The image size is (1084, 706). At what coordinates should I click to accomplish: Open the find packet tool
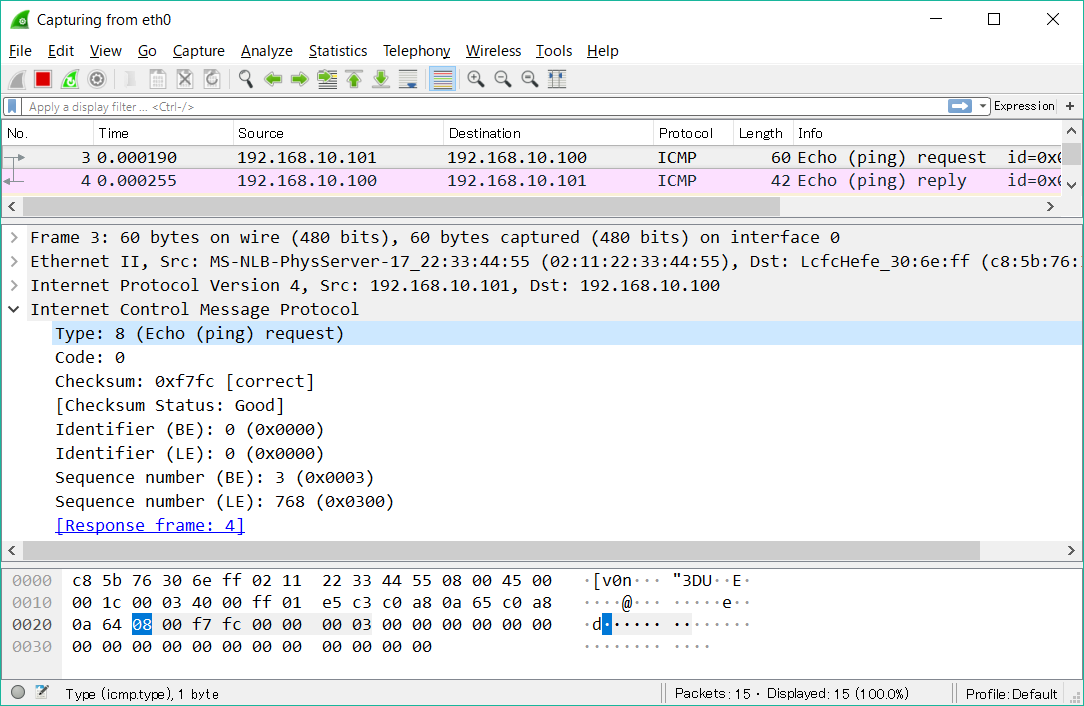coord(245,78)
